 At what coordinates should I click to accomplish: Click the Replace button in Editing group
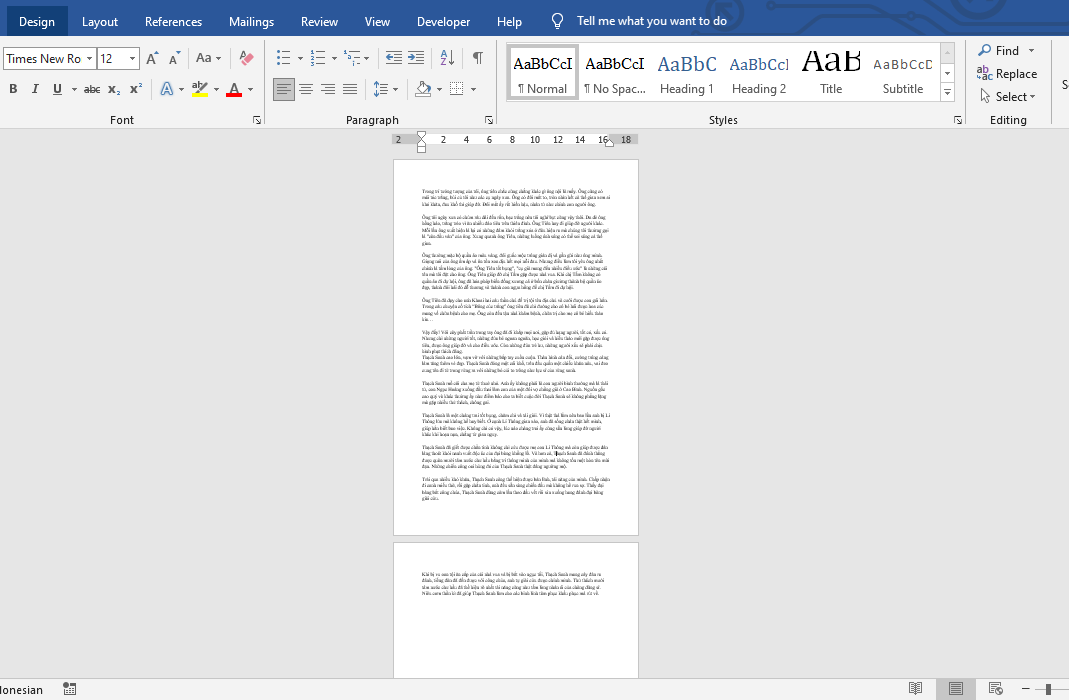click(1007, 73)
